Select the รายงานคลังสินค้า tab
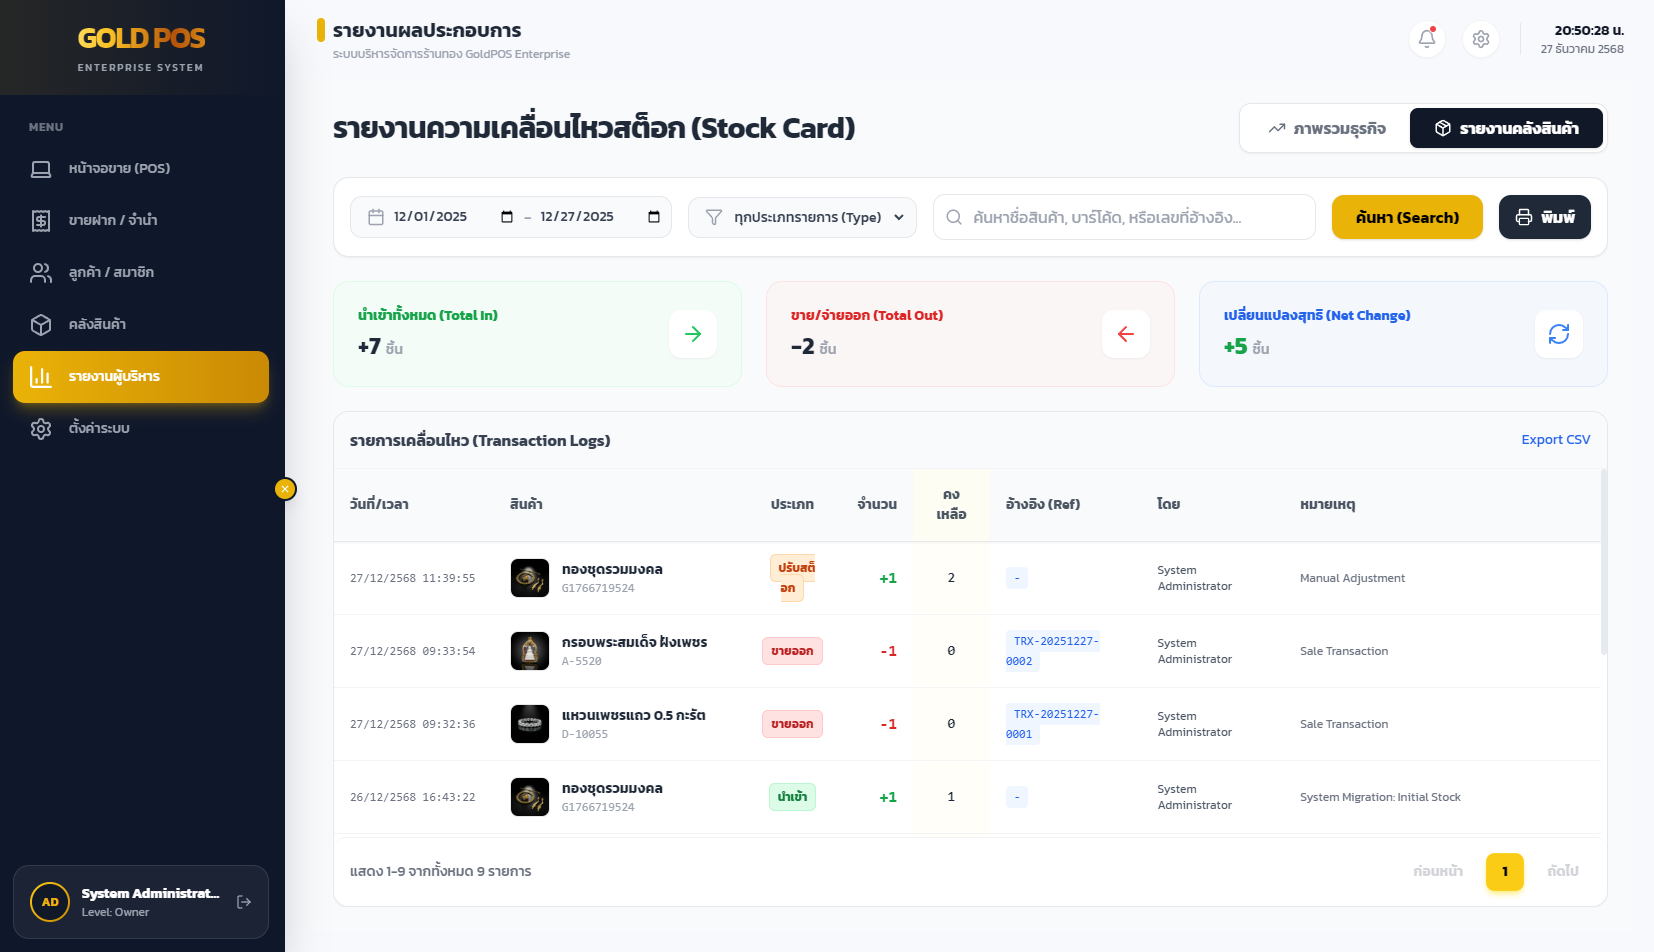Image resolution: width=1654 pixels, height=952 pixels. (x=1506, y=128)
